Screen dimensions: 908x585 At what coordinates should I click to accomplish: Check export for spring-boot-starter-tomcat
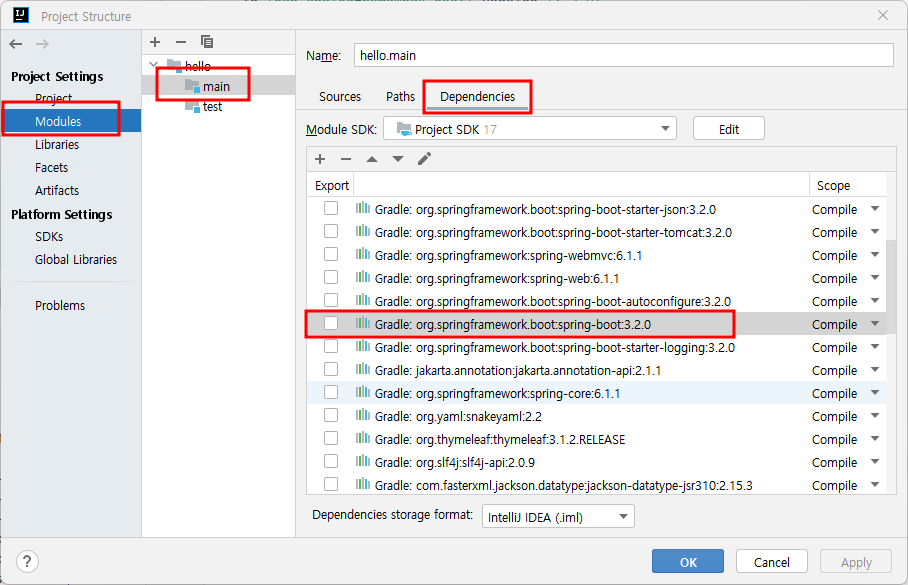(x=331, y=231)
